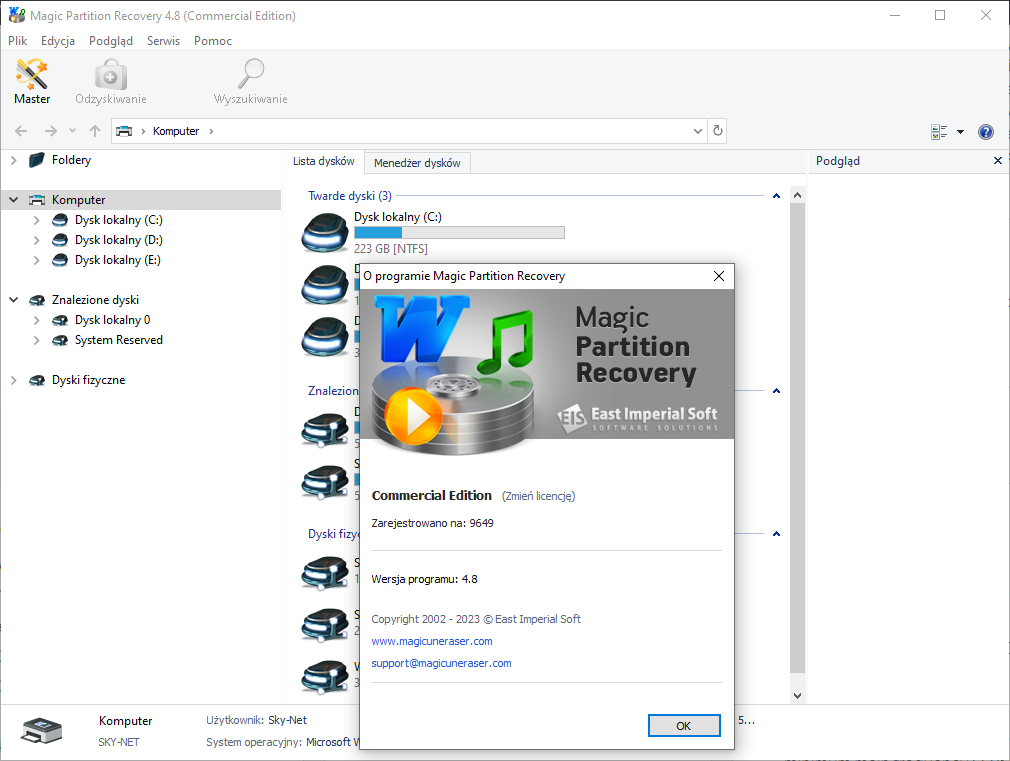Collapse the Znalezione dyski list group
This screenshot has width=1010, height=761.
tap(776, 391)
